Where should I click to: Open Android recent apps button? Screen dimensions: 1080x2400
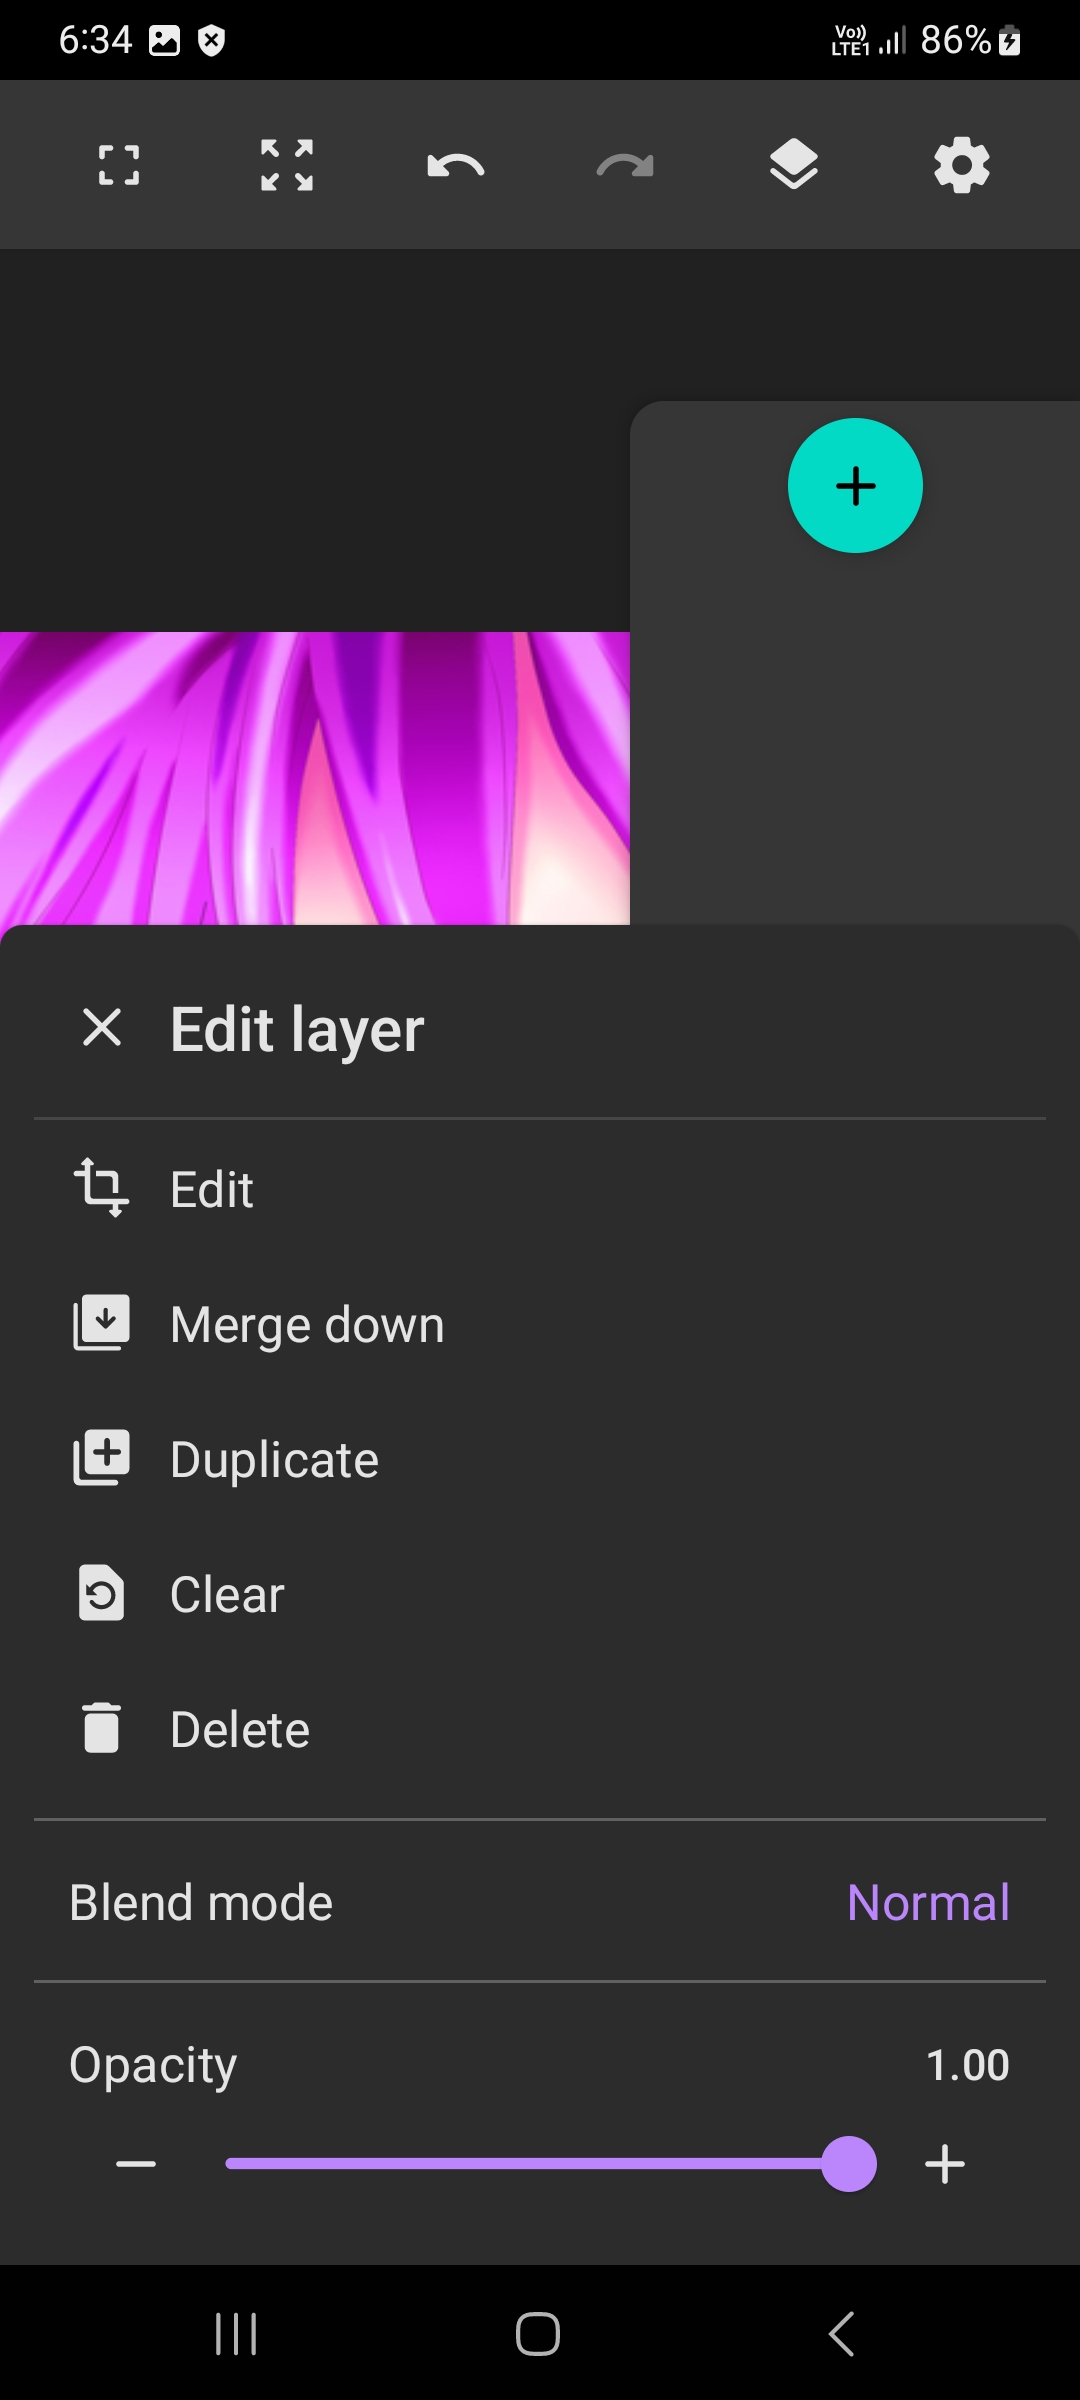(x=236, y=2334)
